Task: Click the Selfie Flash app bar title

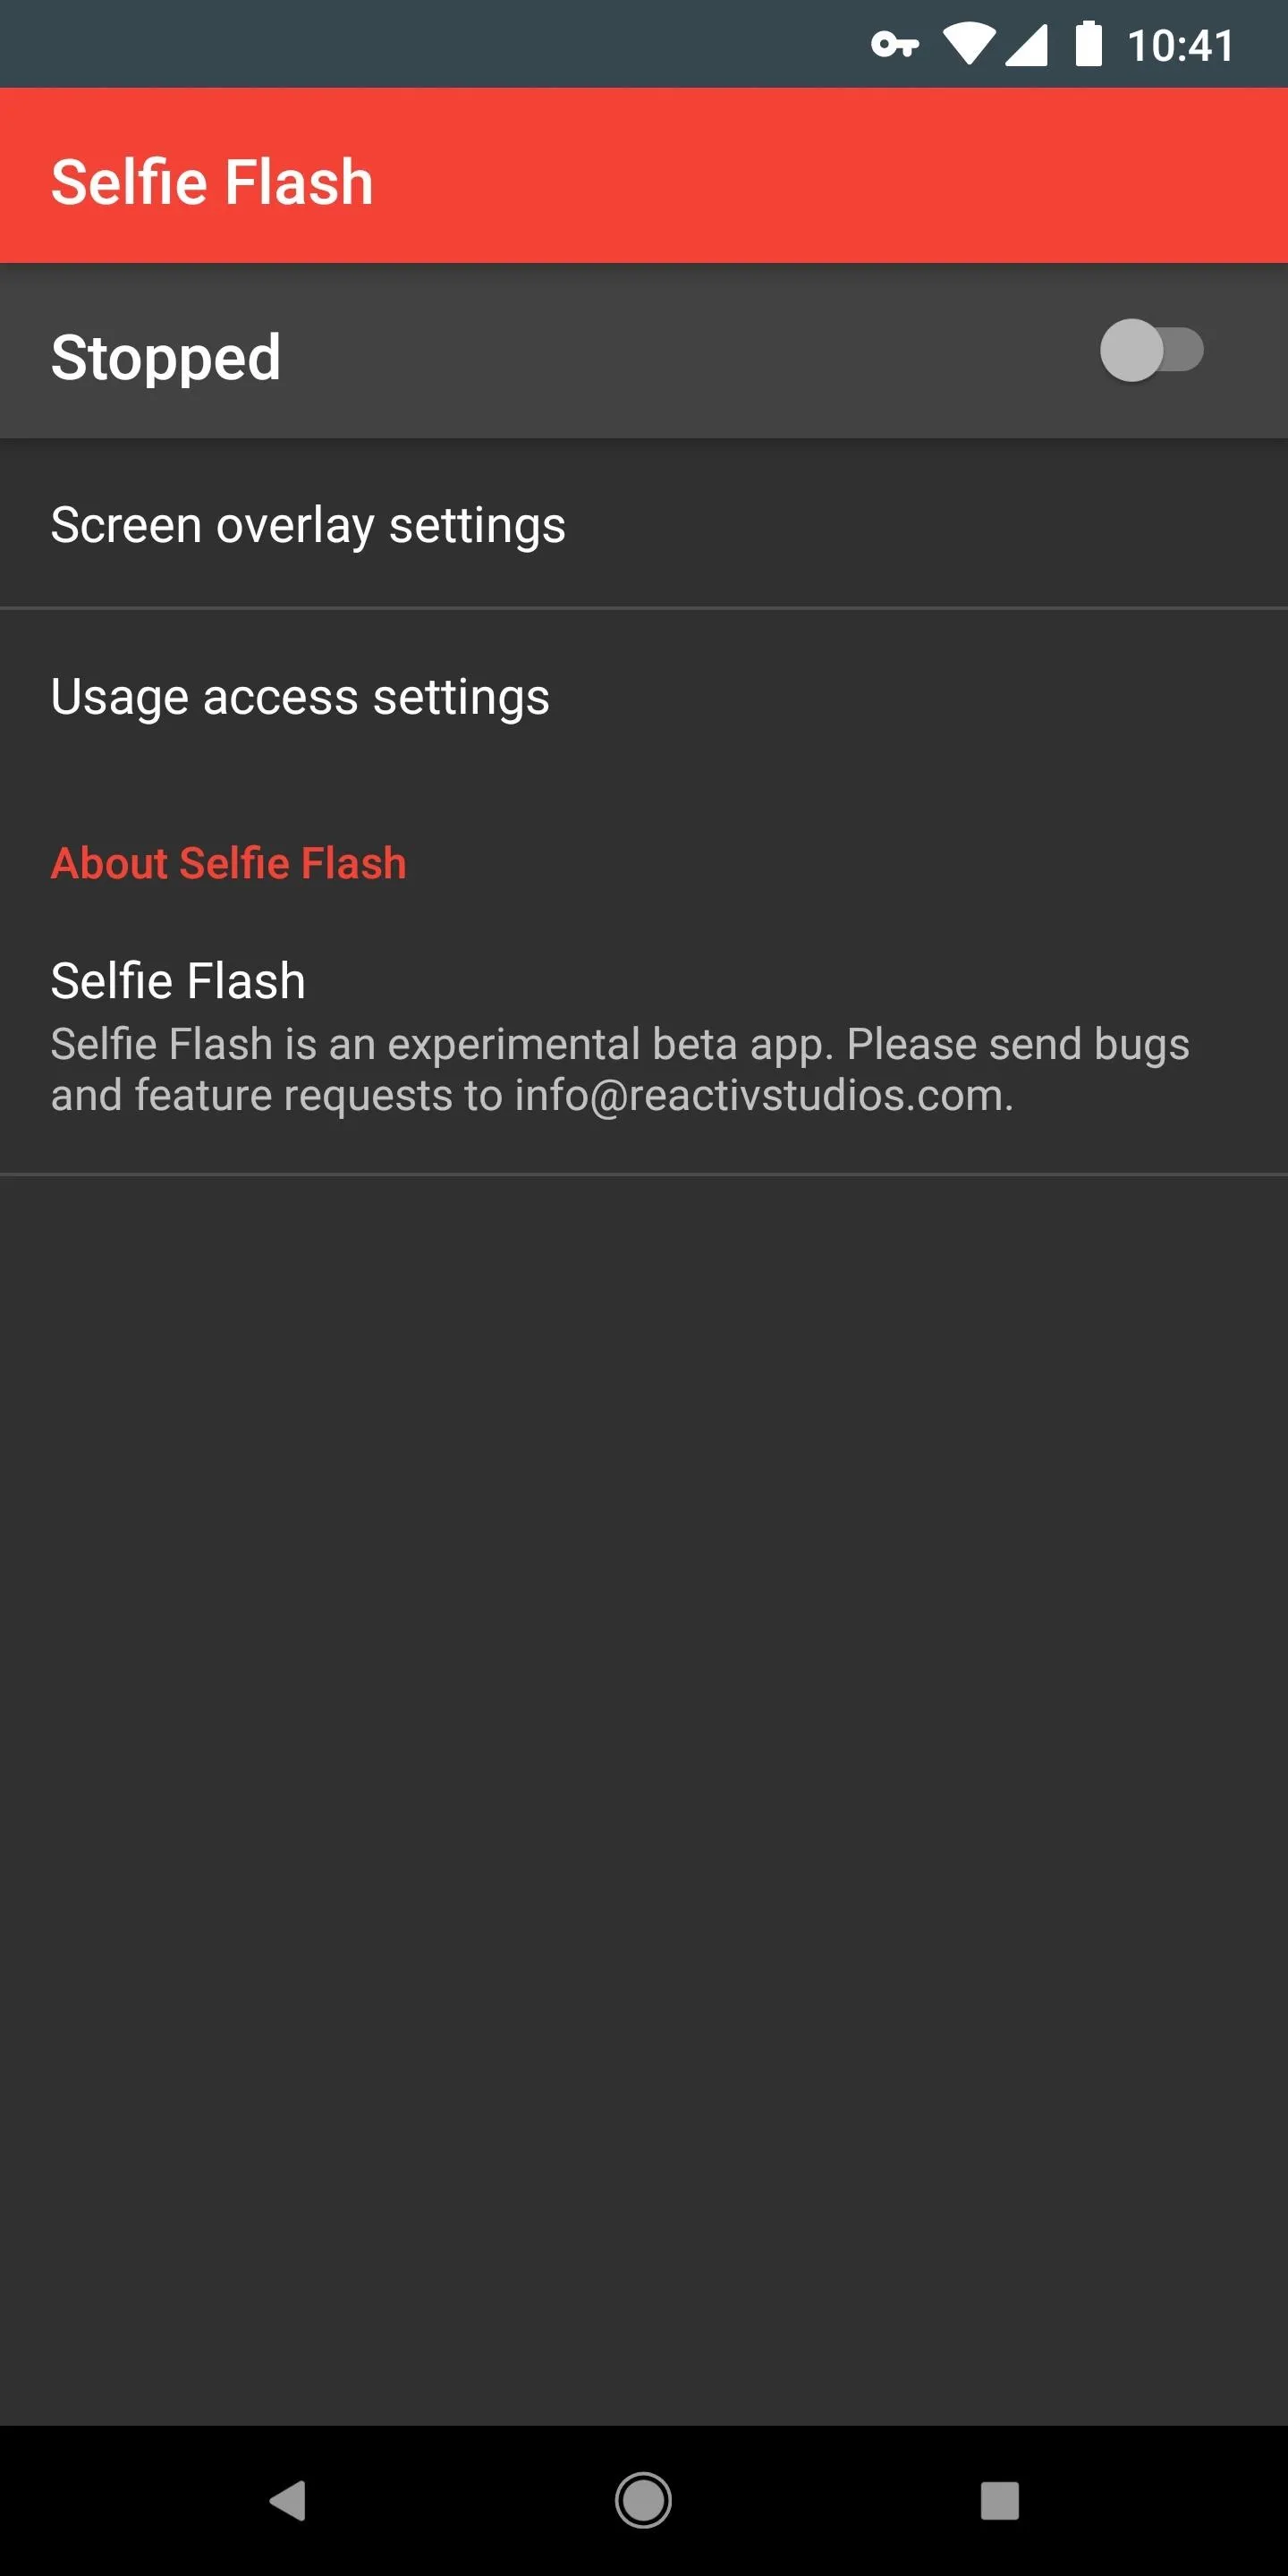Action: [212, 182]
